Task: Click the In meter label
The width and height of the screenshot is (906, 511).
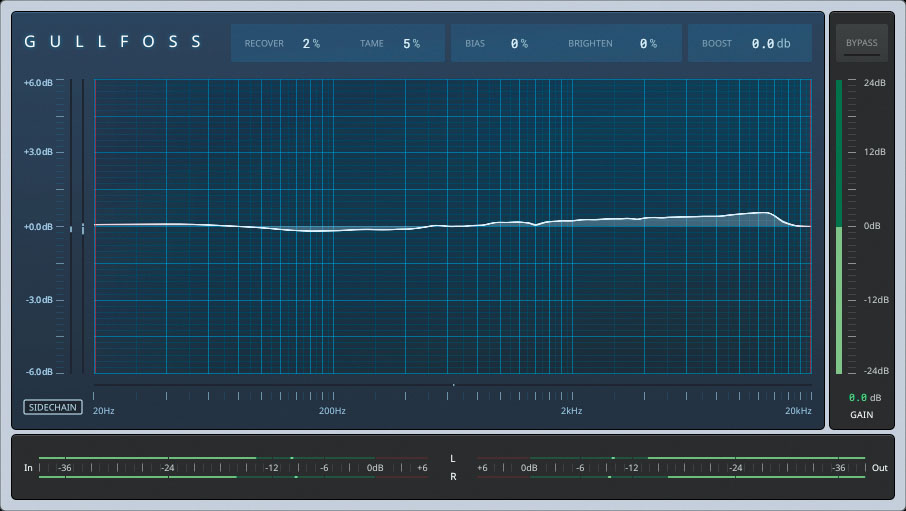Action: pyautogui.click(x=28, y=468)
